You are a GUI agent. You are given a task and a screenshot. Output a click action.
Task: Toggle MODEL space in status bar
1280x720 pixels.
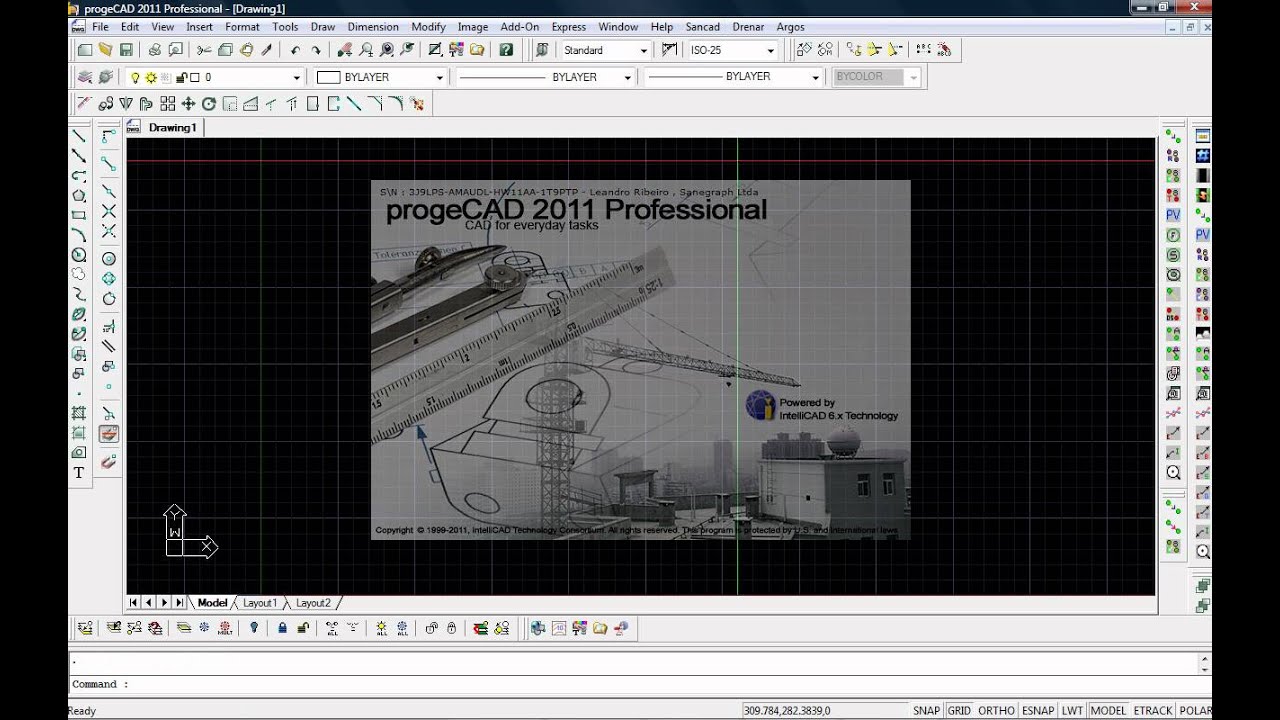pos(1108,711)
